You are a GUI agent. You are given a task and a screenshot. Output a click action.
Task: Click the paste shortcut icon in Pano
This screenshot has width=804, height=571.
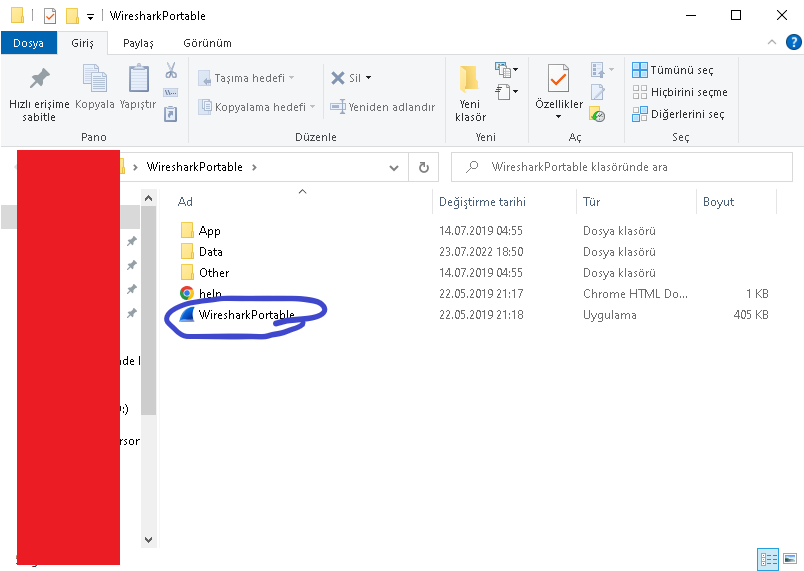(x=171, y=114)
